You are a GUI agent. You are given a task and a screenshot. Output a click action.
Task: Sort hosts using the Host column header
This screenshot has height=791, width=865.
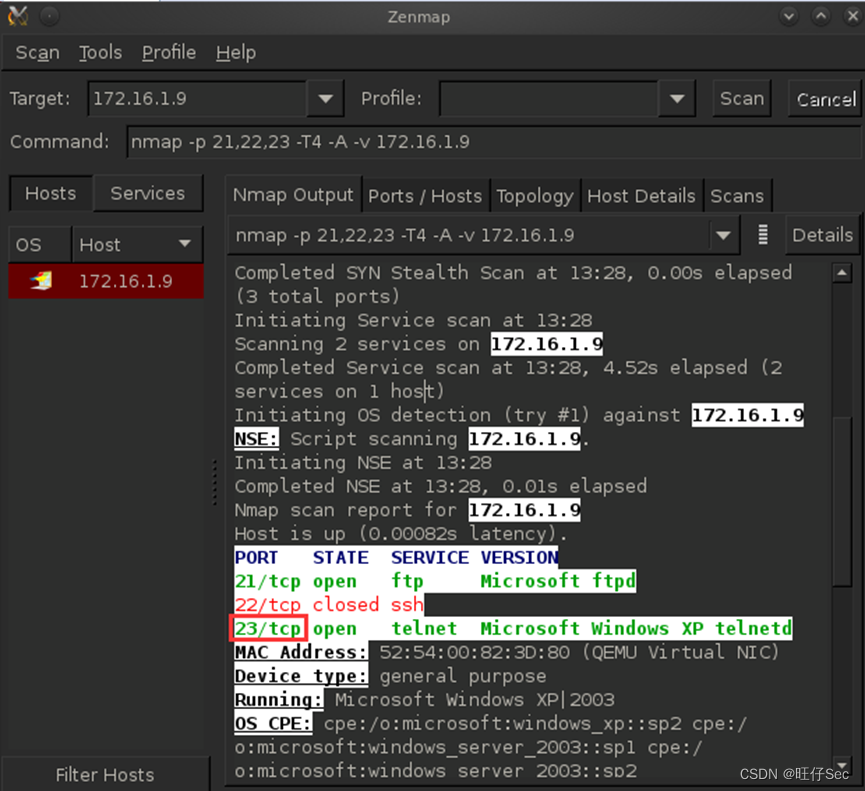click(x=137, y=244)
